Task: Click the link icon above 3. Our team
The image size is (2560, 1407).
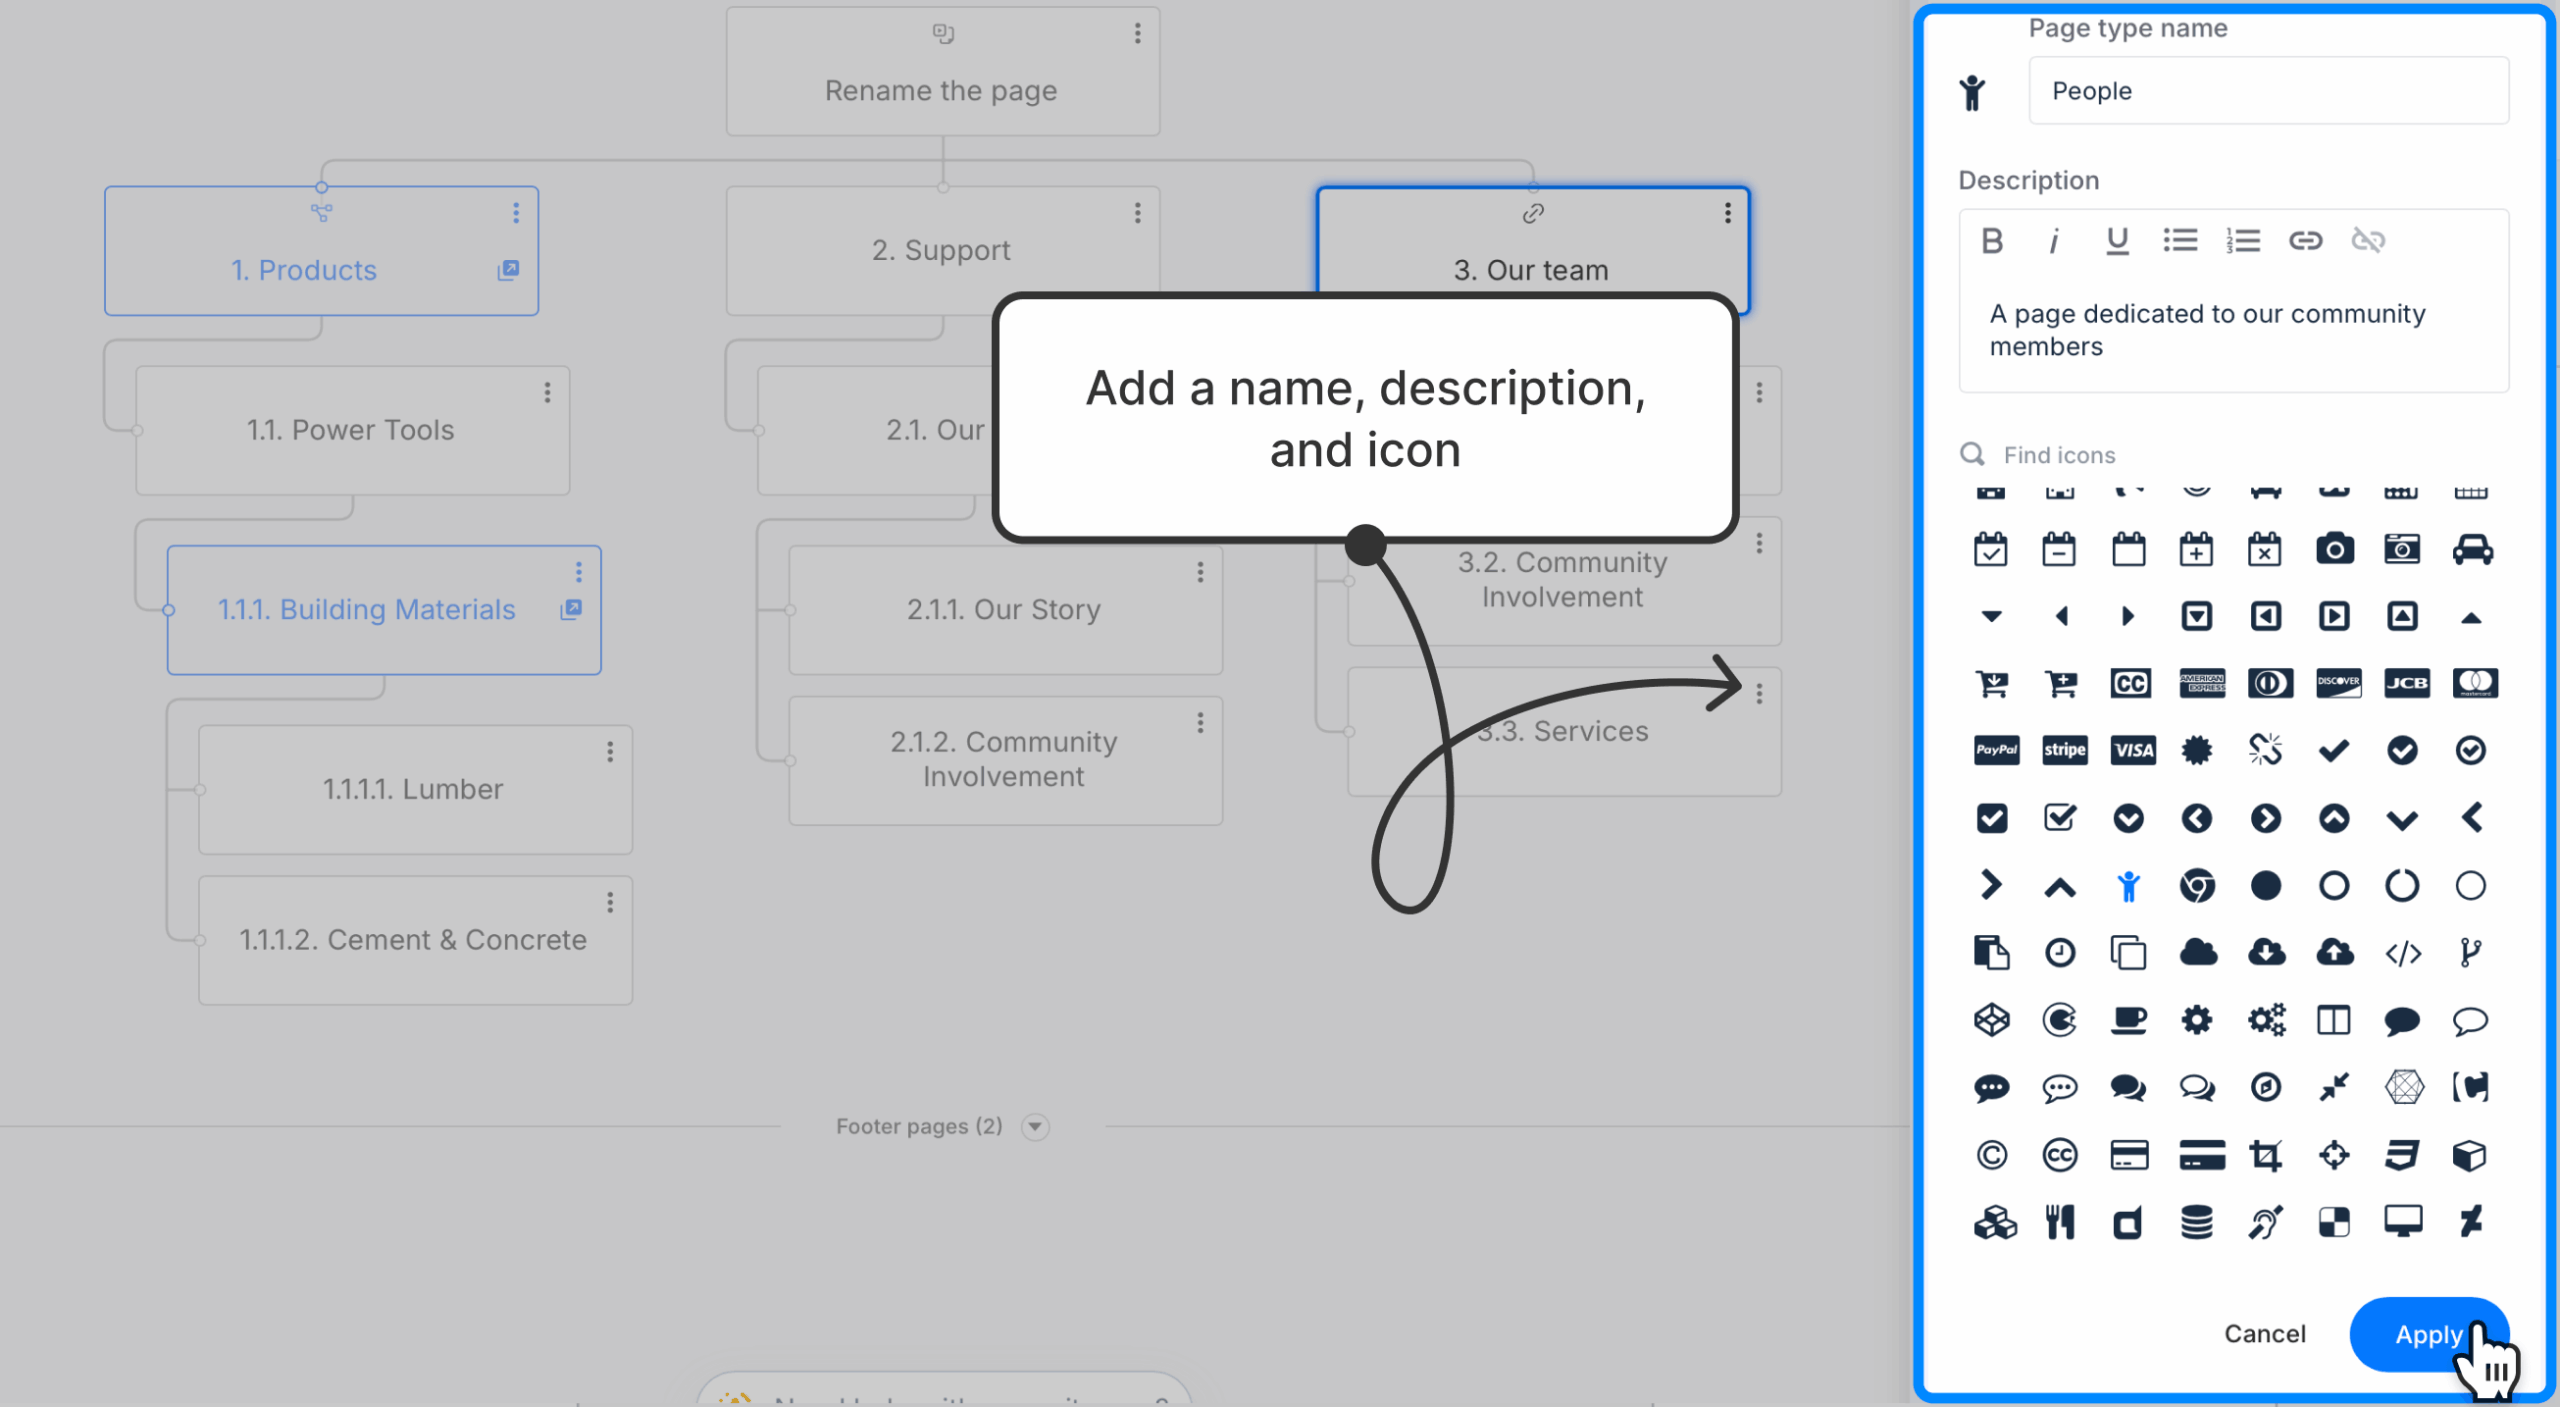Action: [1532, 213]
